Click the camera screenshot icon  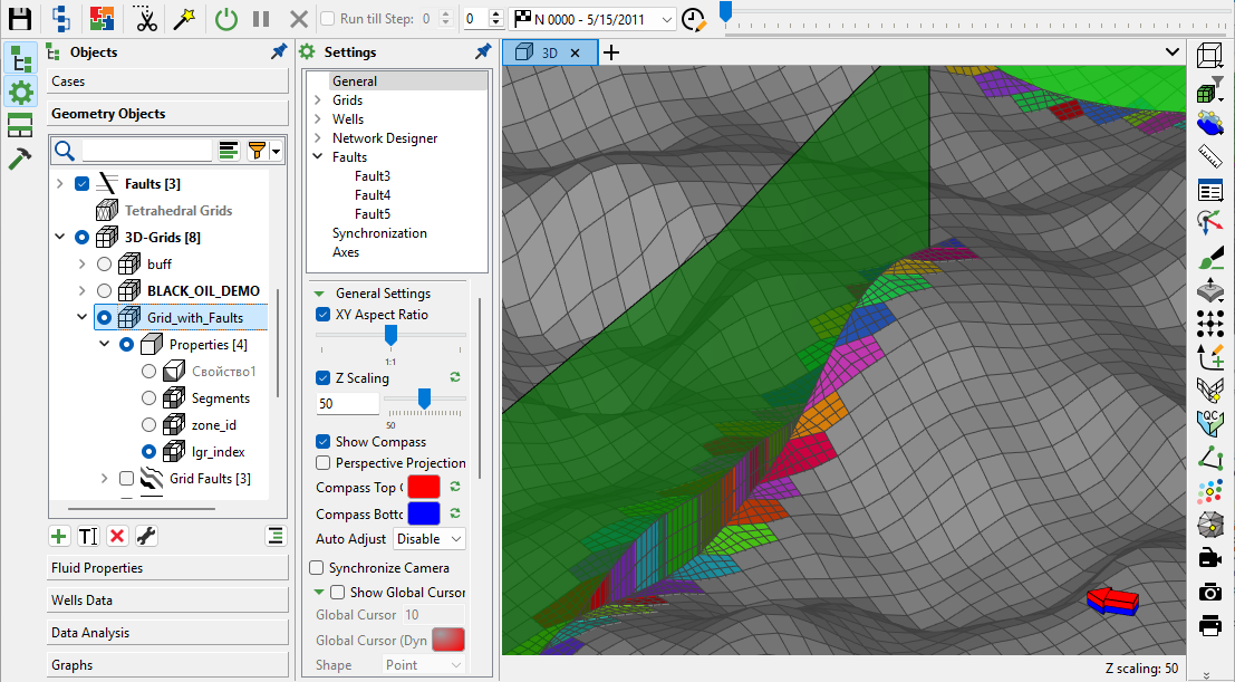1210,592
